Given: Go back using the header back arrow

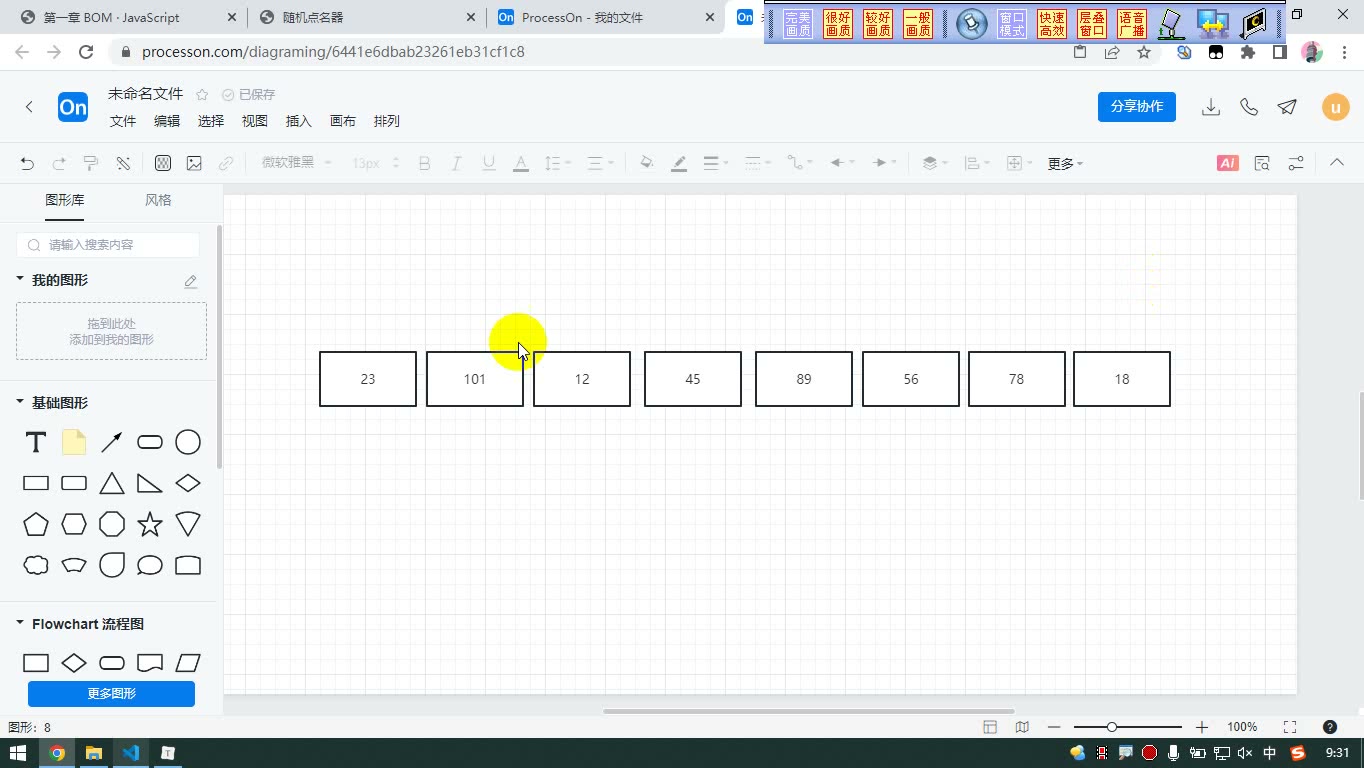Looking at the screenshot, I should tap(29, 107).
